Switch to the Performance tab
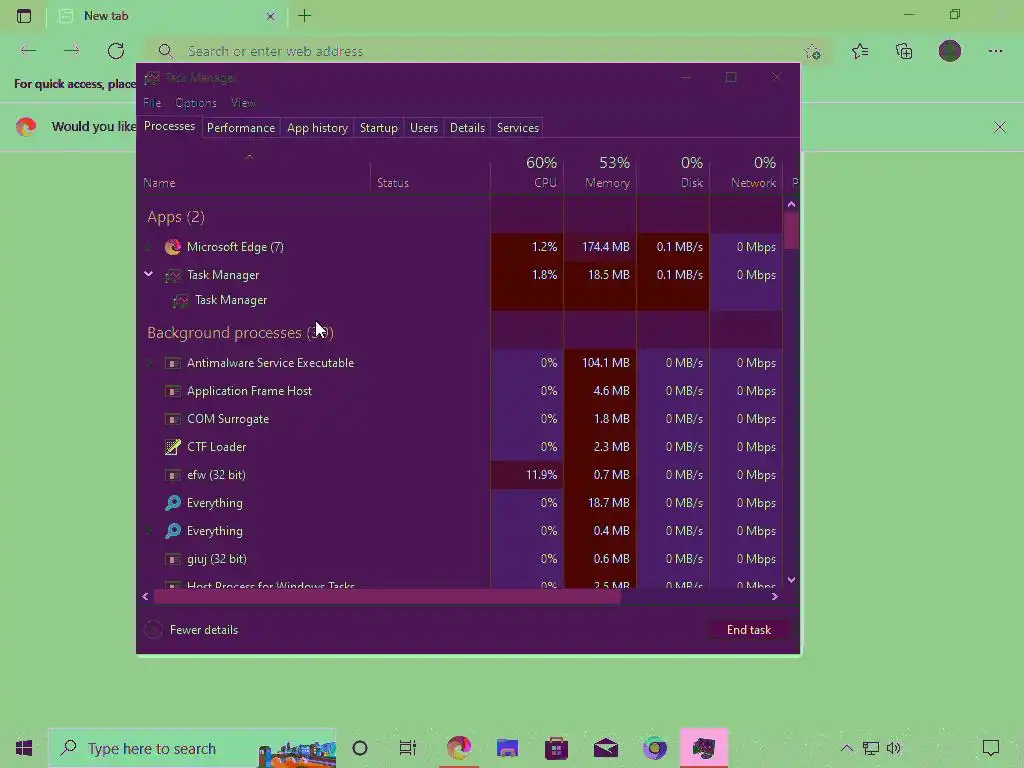The width and height of the screenshot is (1024, 768). pyautogui.click(x=241, y=128)
